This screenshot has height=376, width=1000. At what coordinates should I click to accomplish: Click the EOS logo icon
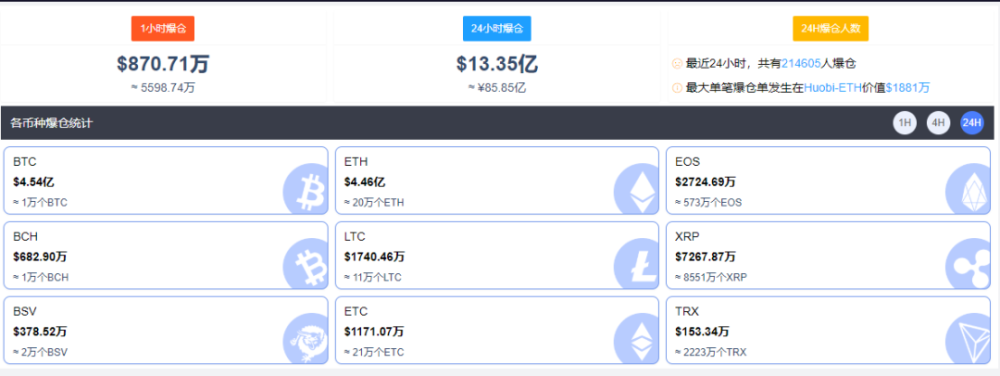(x=967, y=191)
